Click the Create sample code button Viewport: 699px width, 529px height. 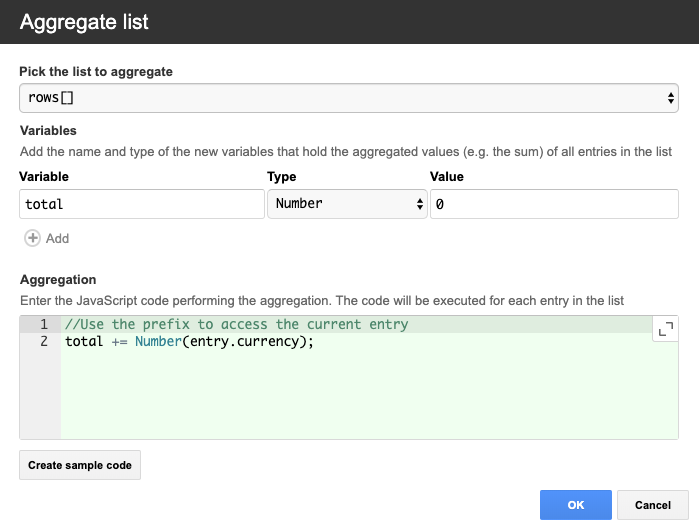point(80,465)
